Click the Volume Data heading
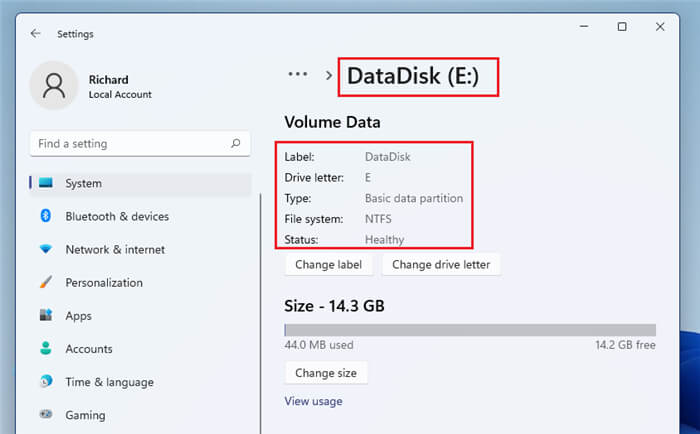Screen dimensions: 700x434 click(x=332, y=122)
